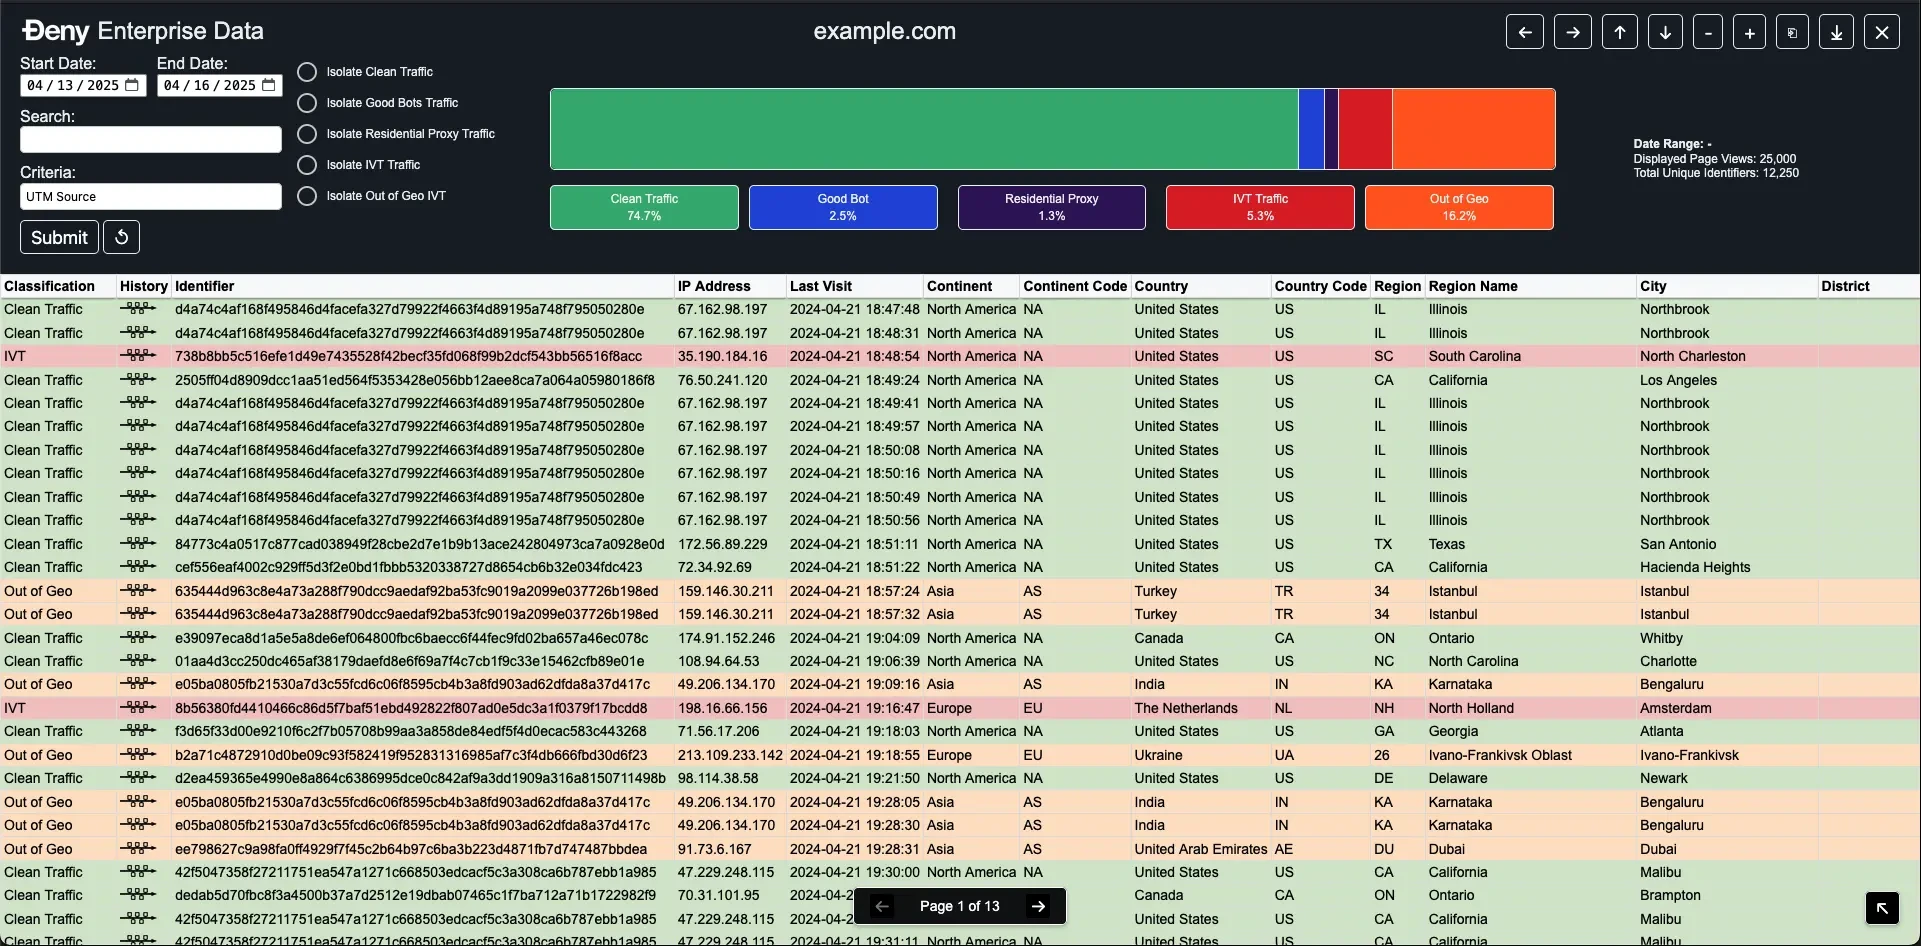Click the left arrow toolbar button

tap(1525, 32)
